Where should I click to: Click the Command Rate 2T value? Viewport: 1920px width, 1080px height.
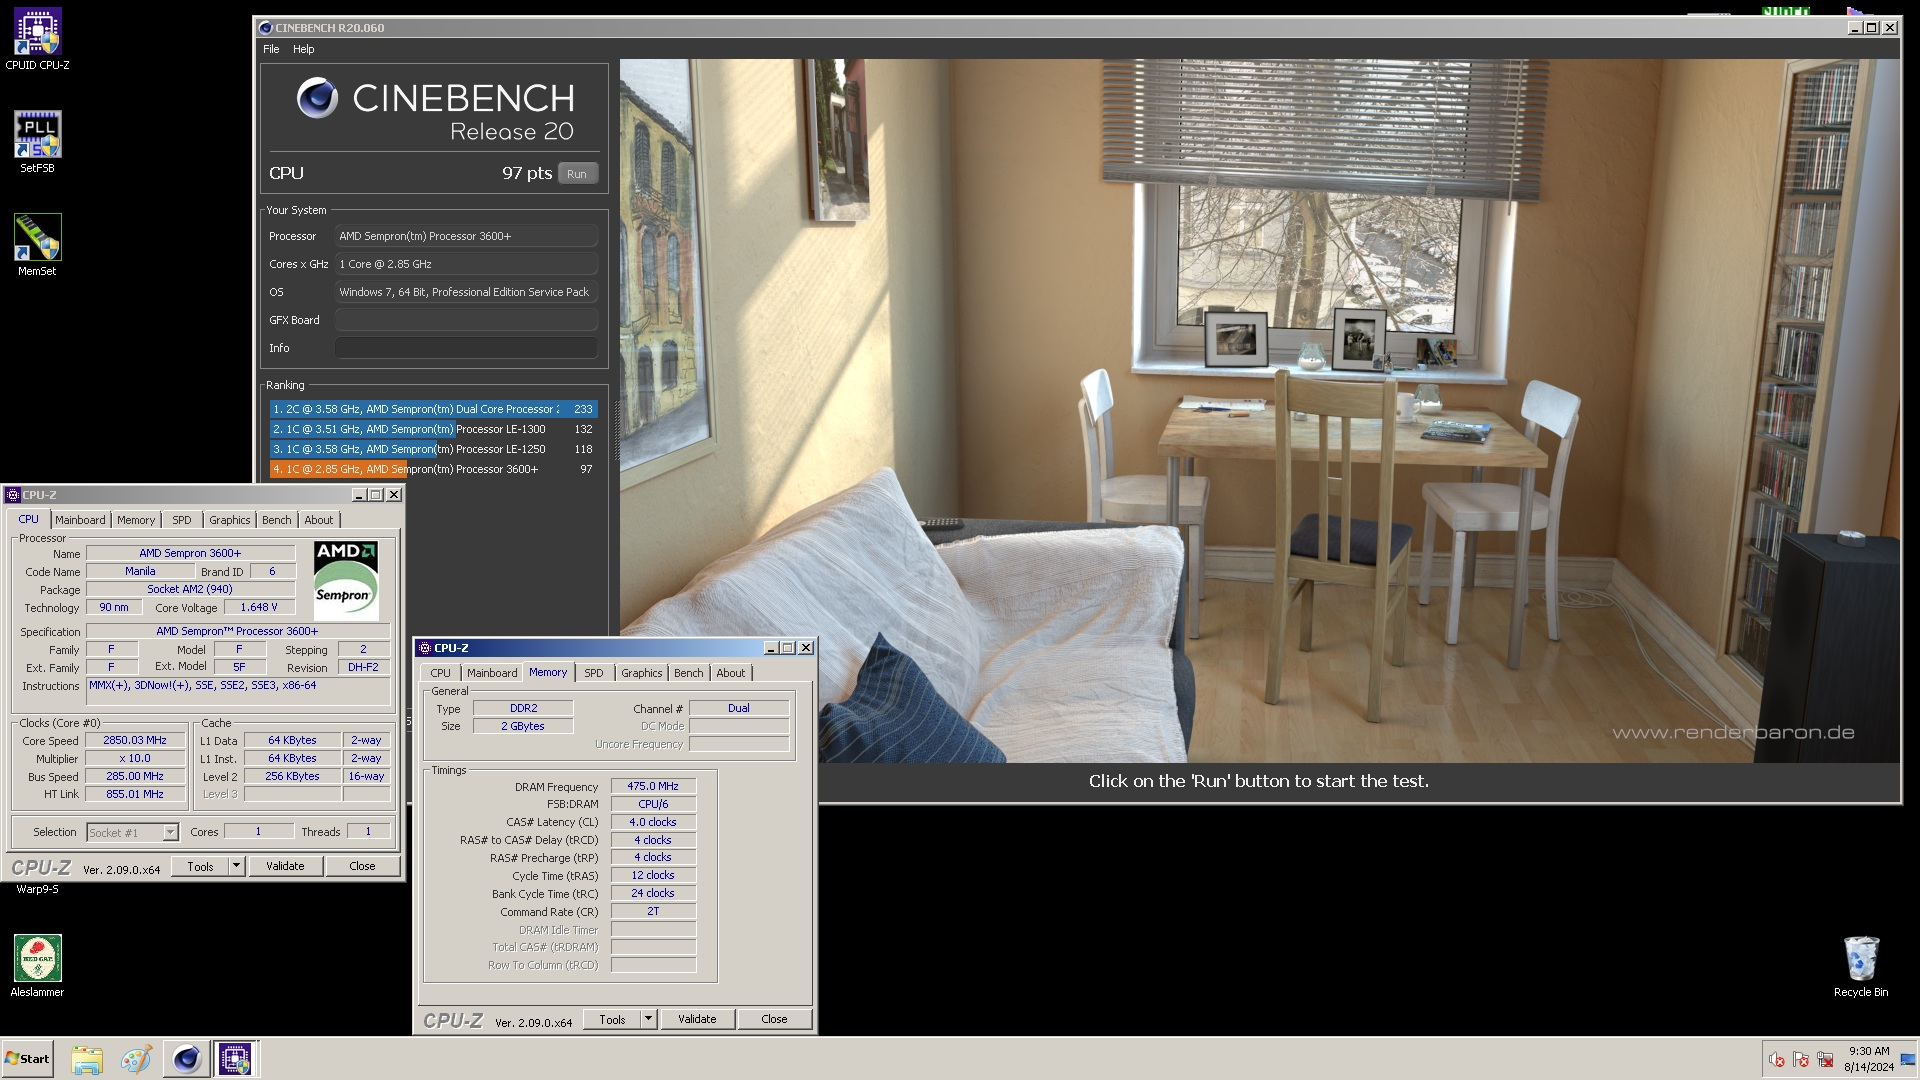point(653,912)
